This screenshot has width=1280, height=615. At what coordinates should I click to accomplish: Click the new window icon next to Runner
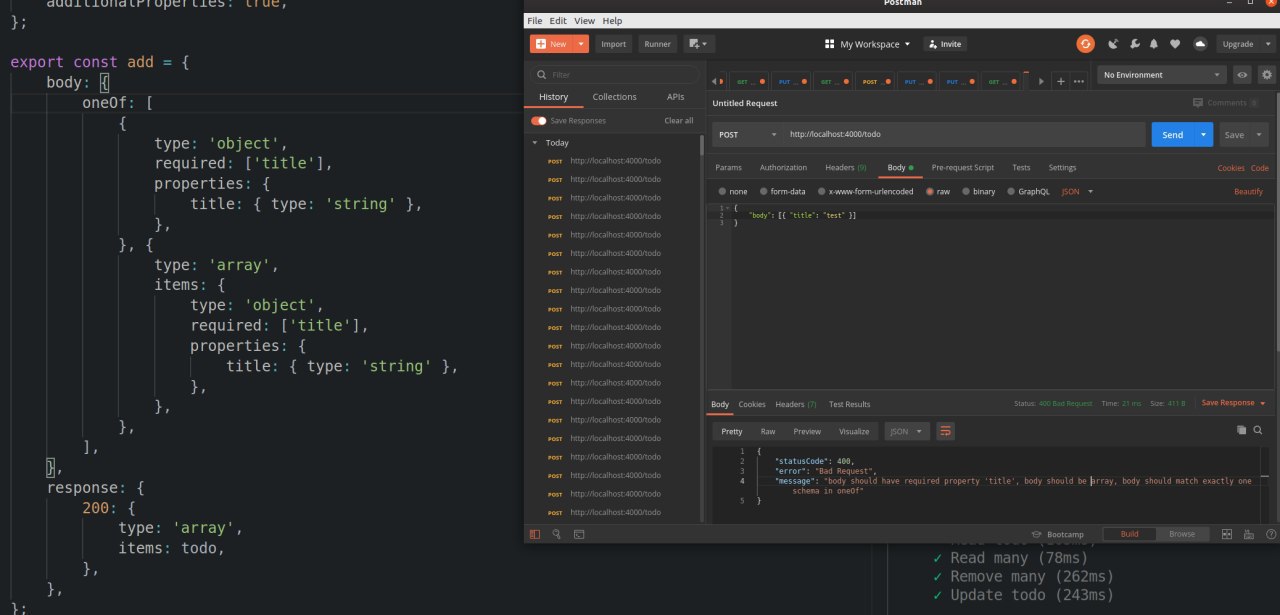click(x=698, y=44)
